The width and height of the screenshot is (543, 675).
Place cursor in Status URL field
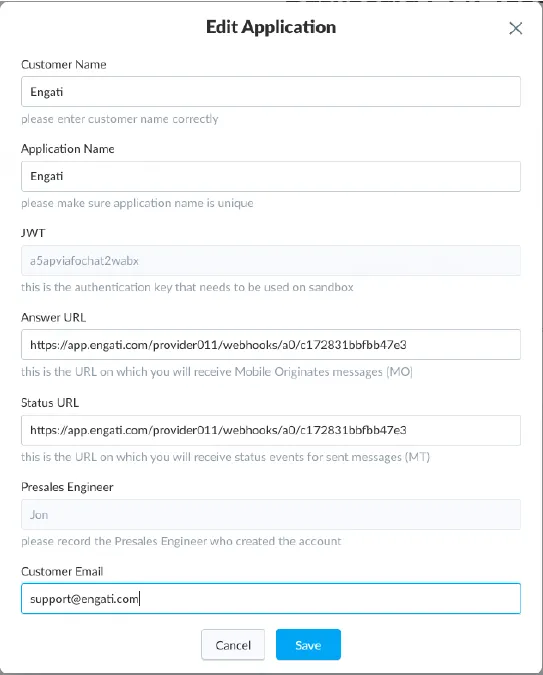pos(271,430)
